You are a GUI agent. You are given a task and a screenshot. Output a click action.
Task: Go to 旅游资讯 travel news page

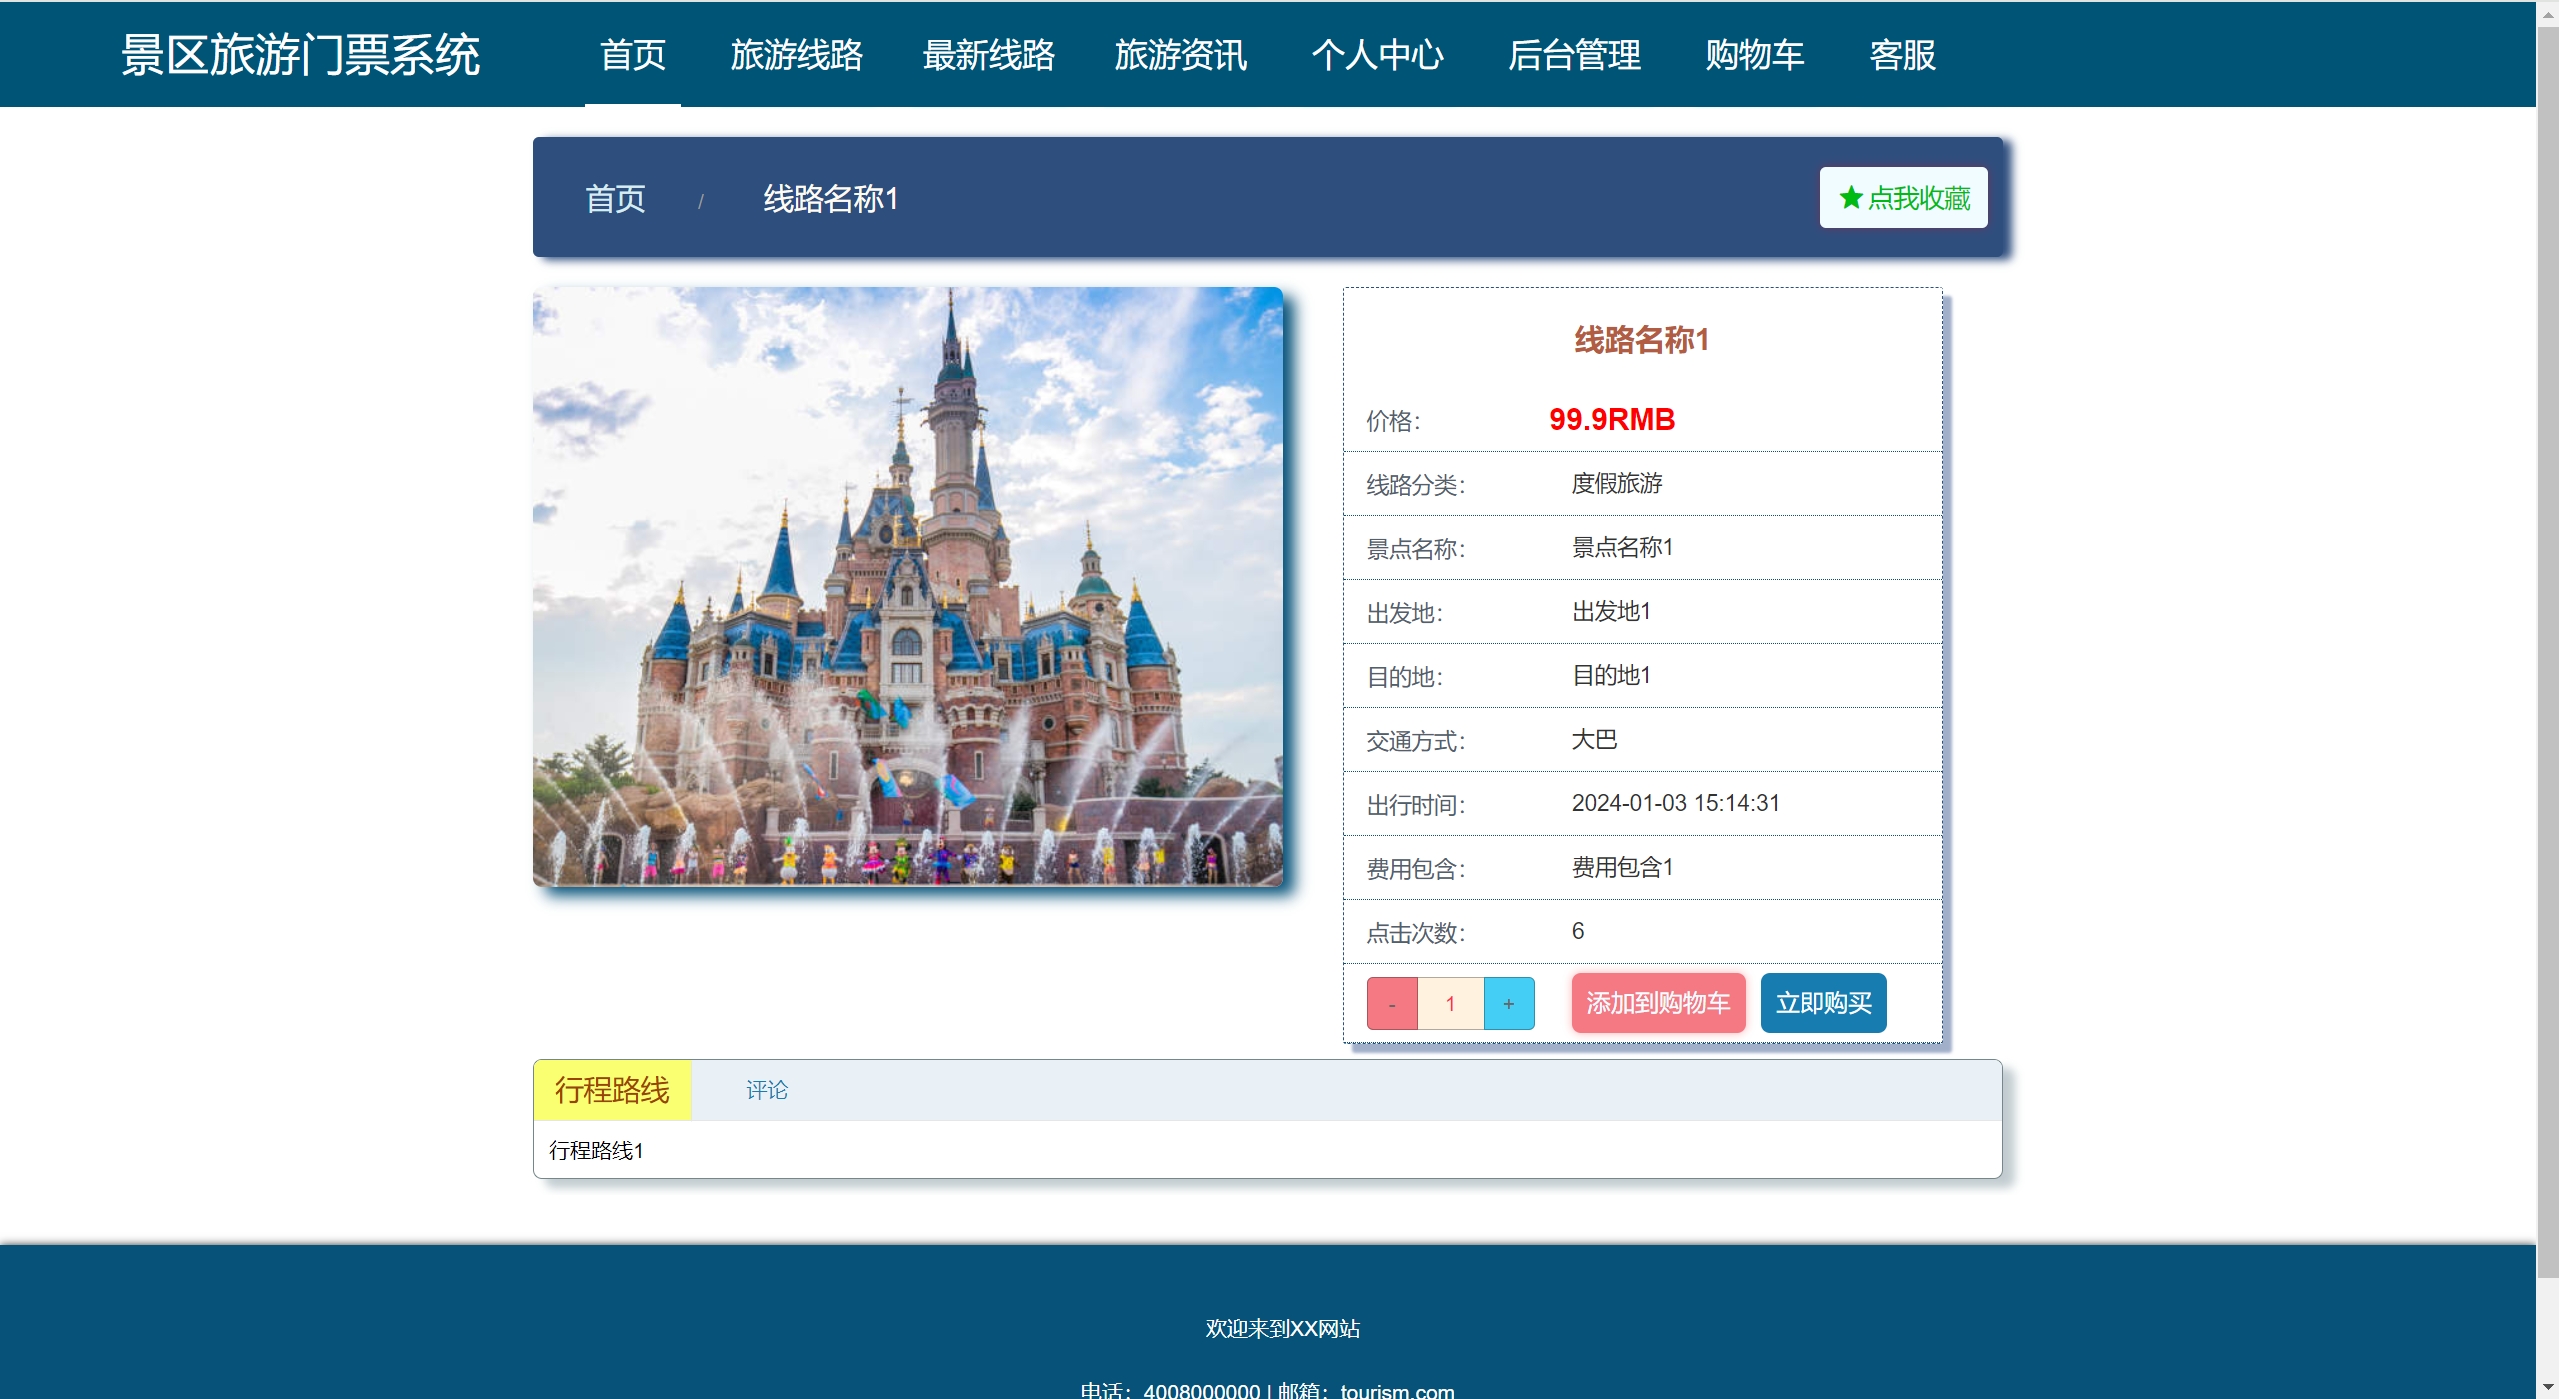(x=1180, y=55)
